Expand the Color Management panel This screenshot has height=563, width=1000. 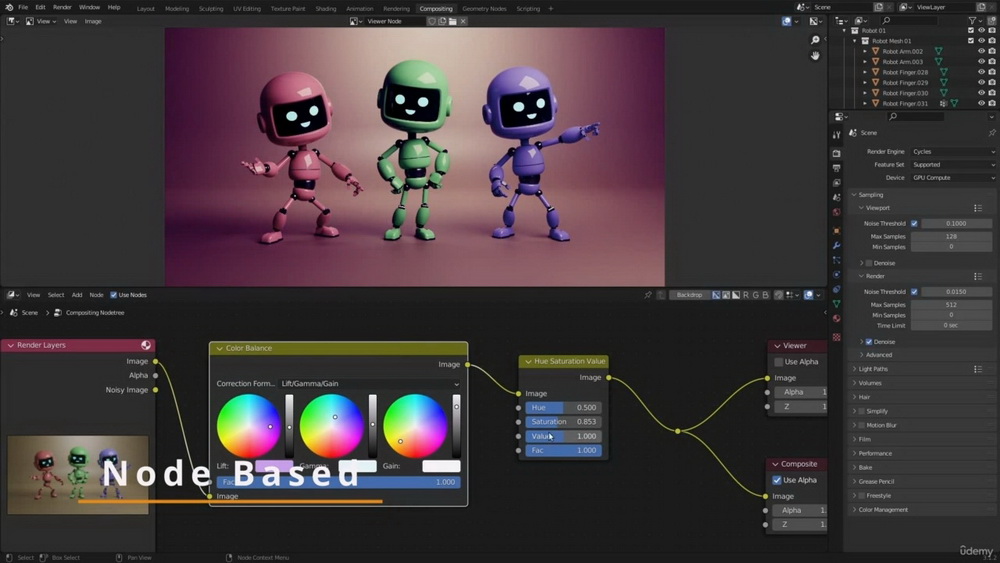click(855, 510)
